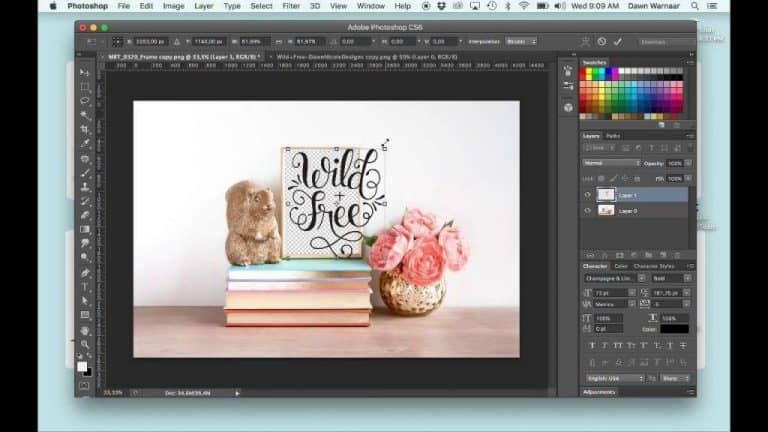Select the Path Selection tool

click(x=85, y=301)
